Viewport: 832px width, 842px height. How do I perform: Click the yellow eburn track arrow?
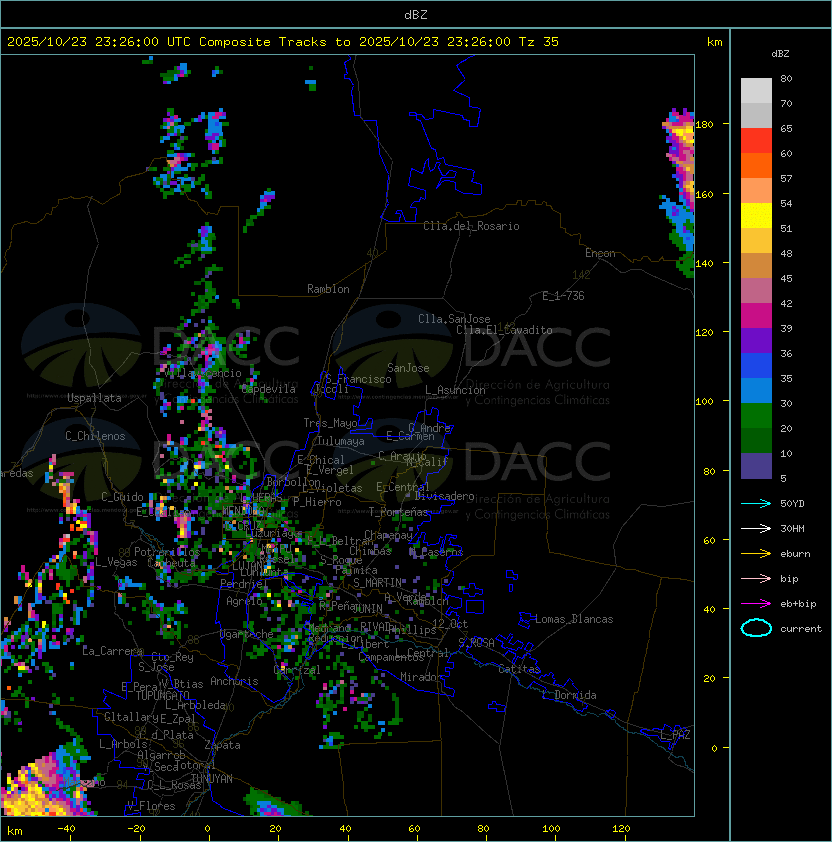756,554
